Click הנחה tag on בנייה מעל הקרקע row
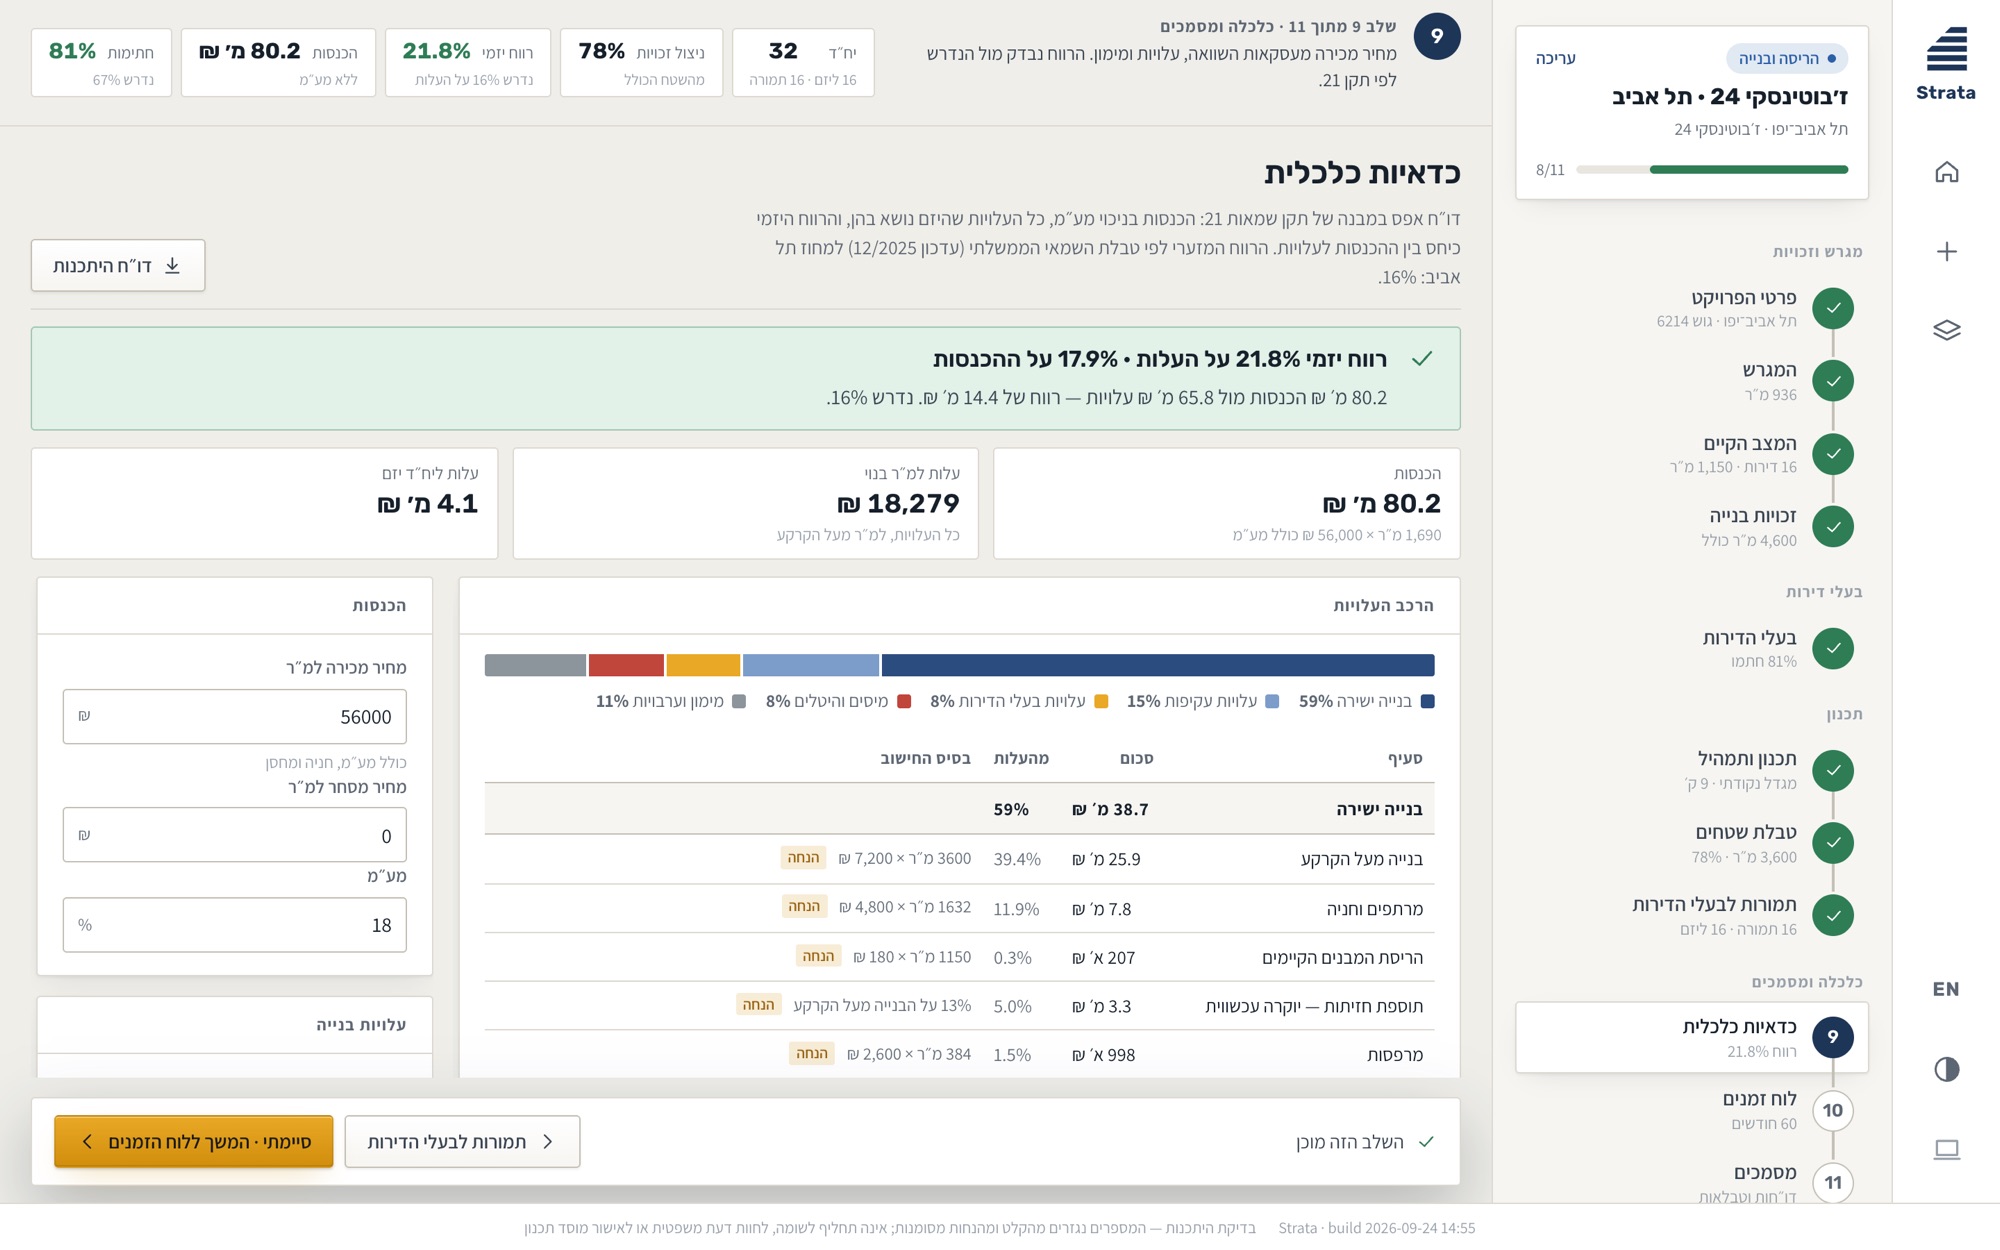Viewport: 2000px width, 1250px height. click(x=803, y=858)
